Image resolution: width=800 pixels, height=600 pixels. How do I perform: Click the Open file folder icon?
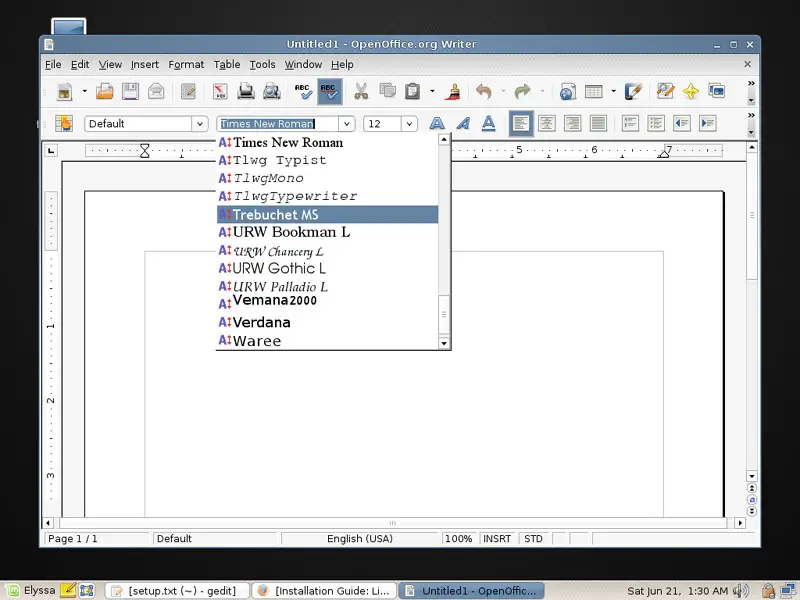coord(105,92)
